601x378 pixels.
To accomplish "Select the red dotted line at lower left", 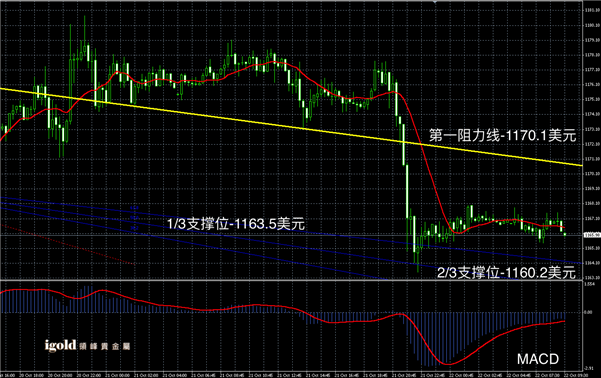I will (x=67, y=244).
